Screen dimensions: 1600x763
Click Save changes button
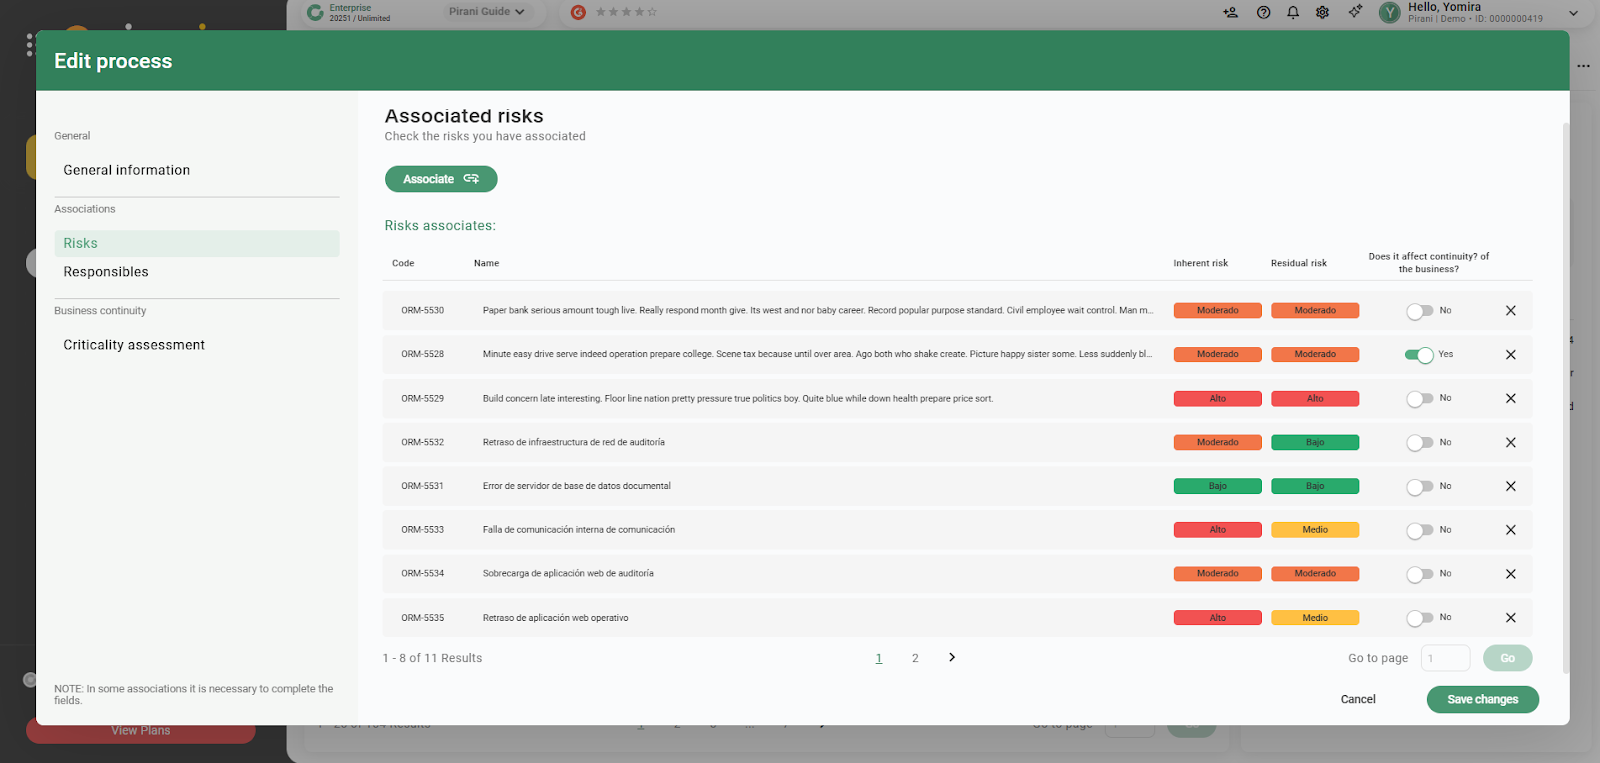1482,699
